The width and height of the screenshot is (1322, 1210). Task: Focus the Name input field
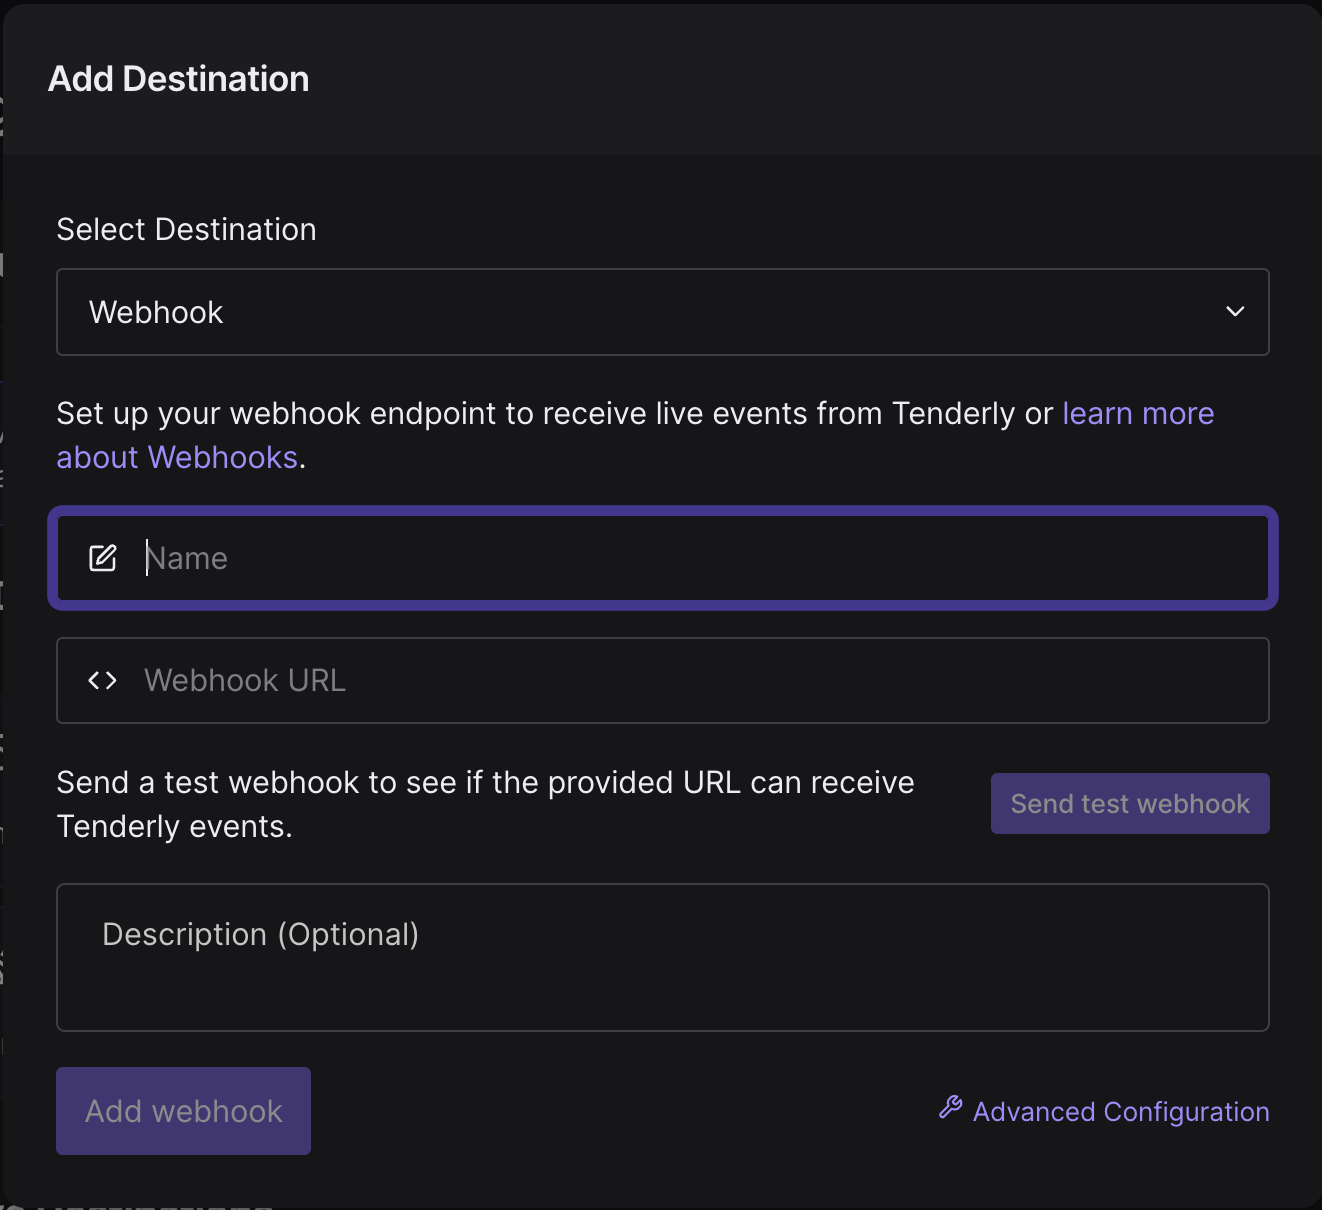(662, 558)
